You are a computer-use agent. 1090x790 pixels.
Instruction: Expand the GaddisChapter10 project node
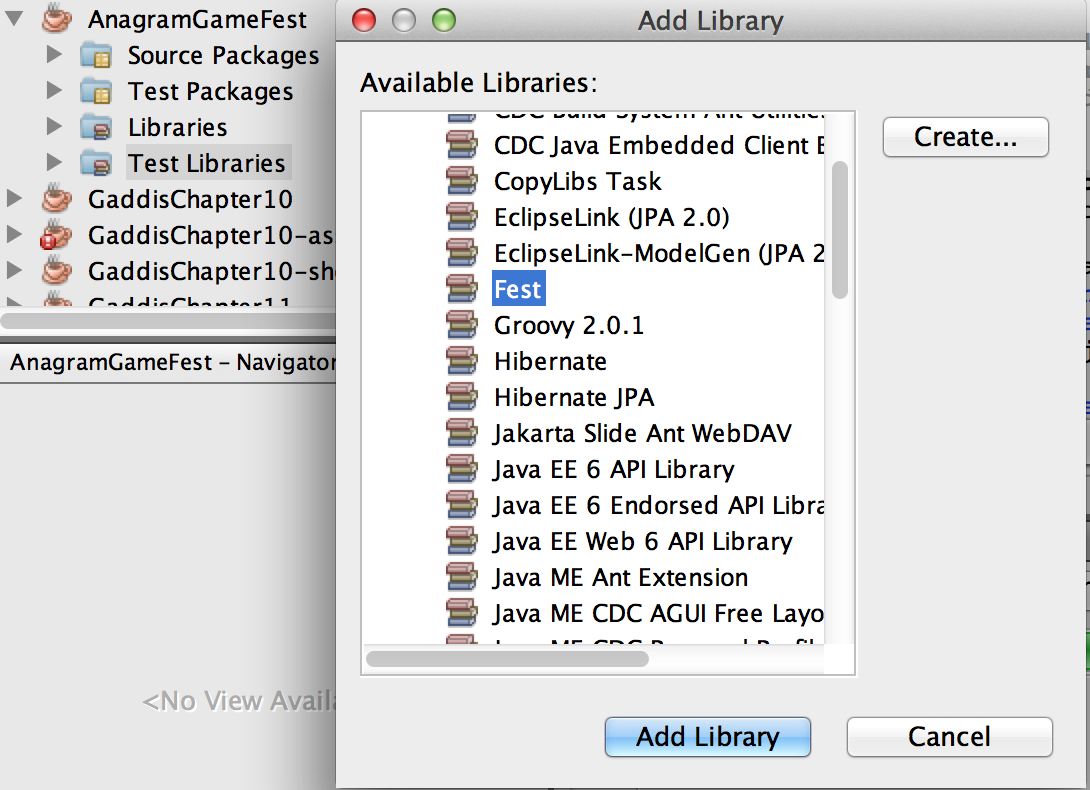pyautogui.click(x=14, y=199)
